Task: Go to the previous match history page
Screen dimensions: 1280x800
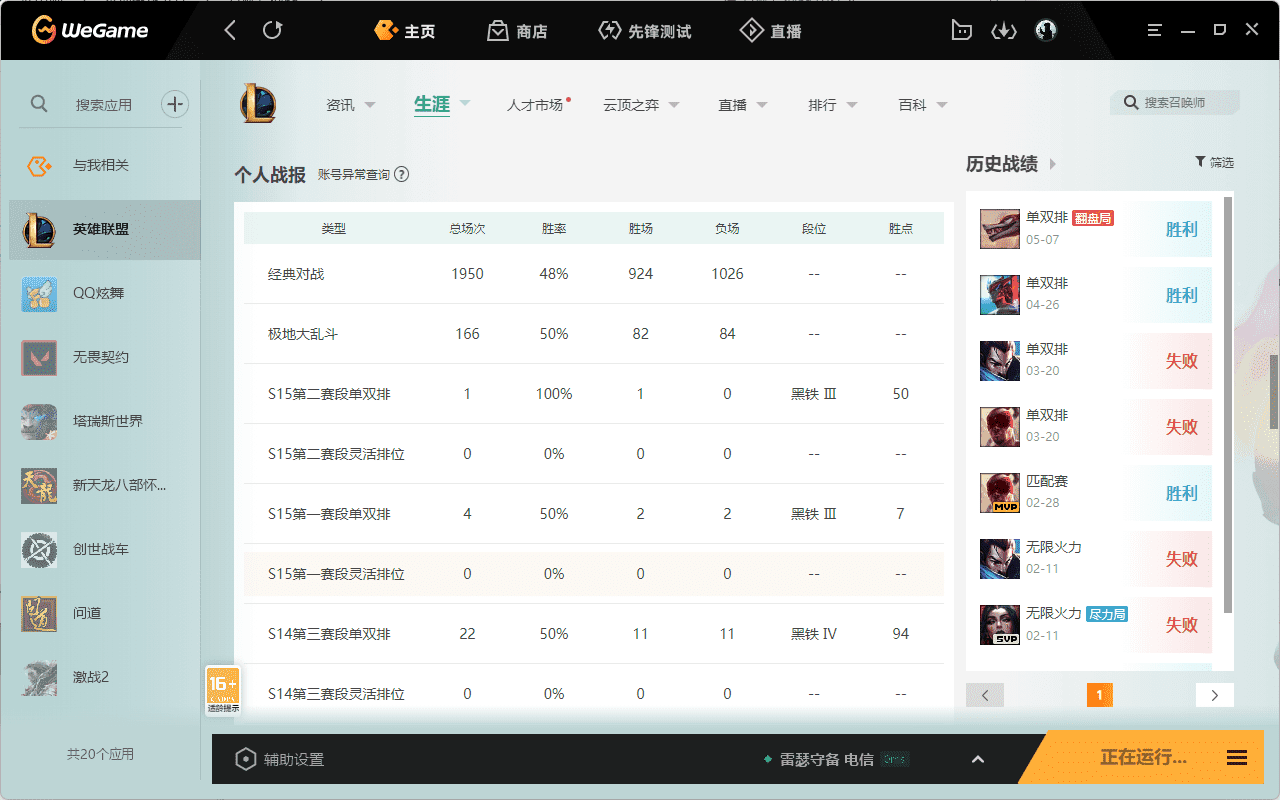Action: (x=985, y=695)
